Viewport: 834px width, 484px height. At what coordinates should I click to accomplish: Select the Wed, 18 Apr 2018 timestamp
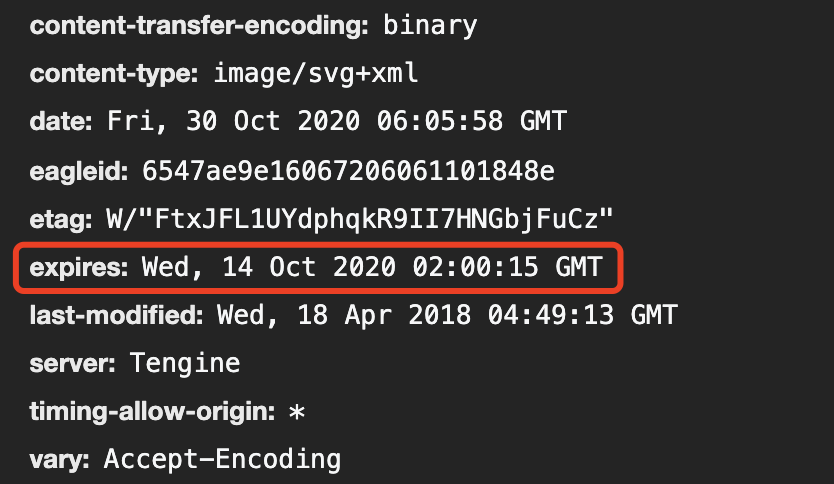click(x=447, y=315)
